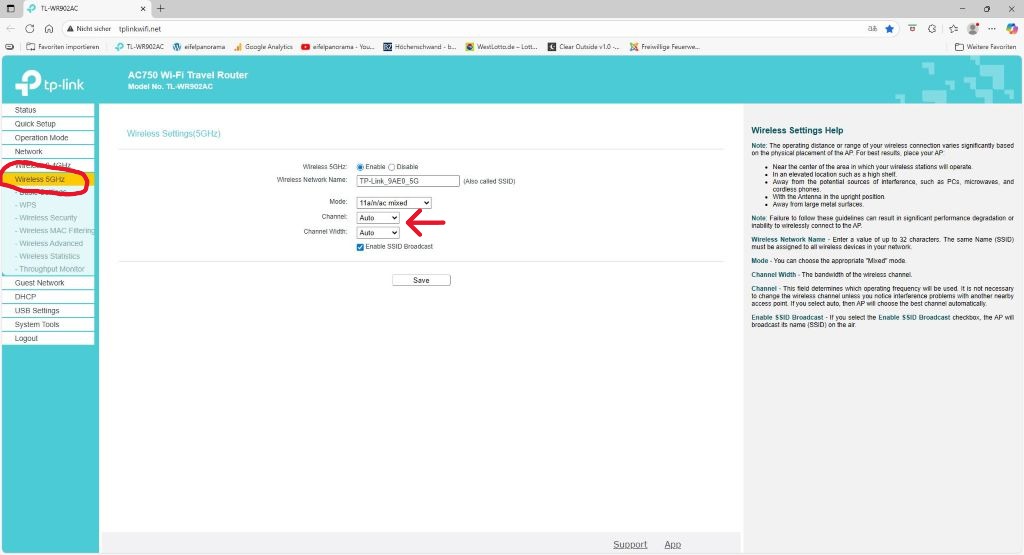Image resolution: width=1024 pixels, height=555 pixels.
Task: Toggle the Enable SSID Broadcast checkbox
Action: tap(361, 246)
